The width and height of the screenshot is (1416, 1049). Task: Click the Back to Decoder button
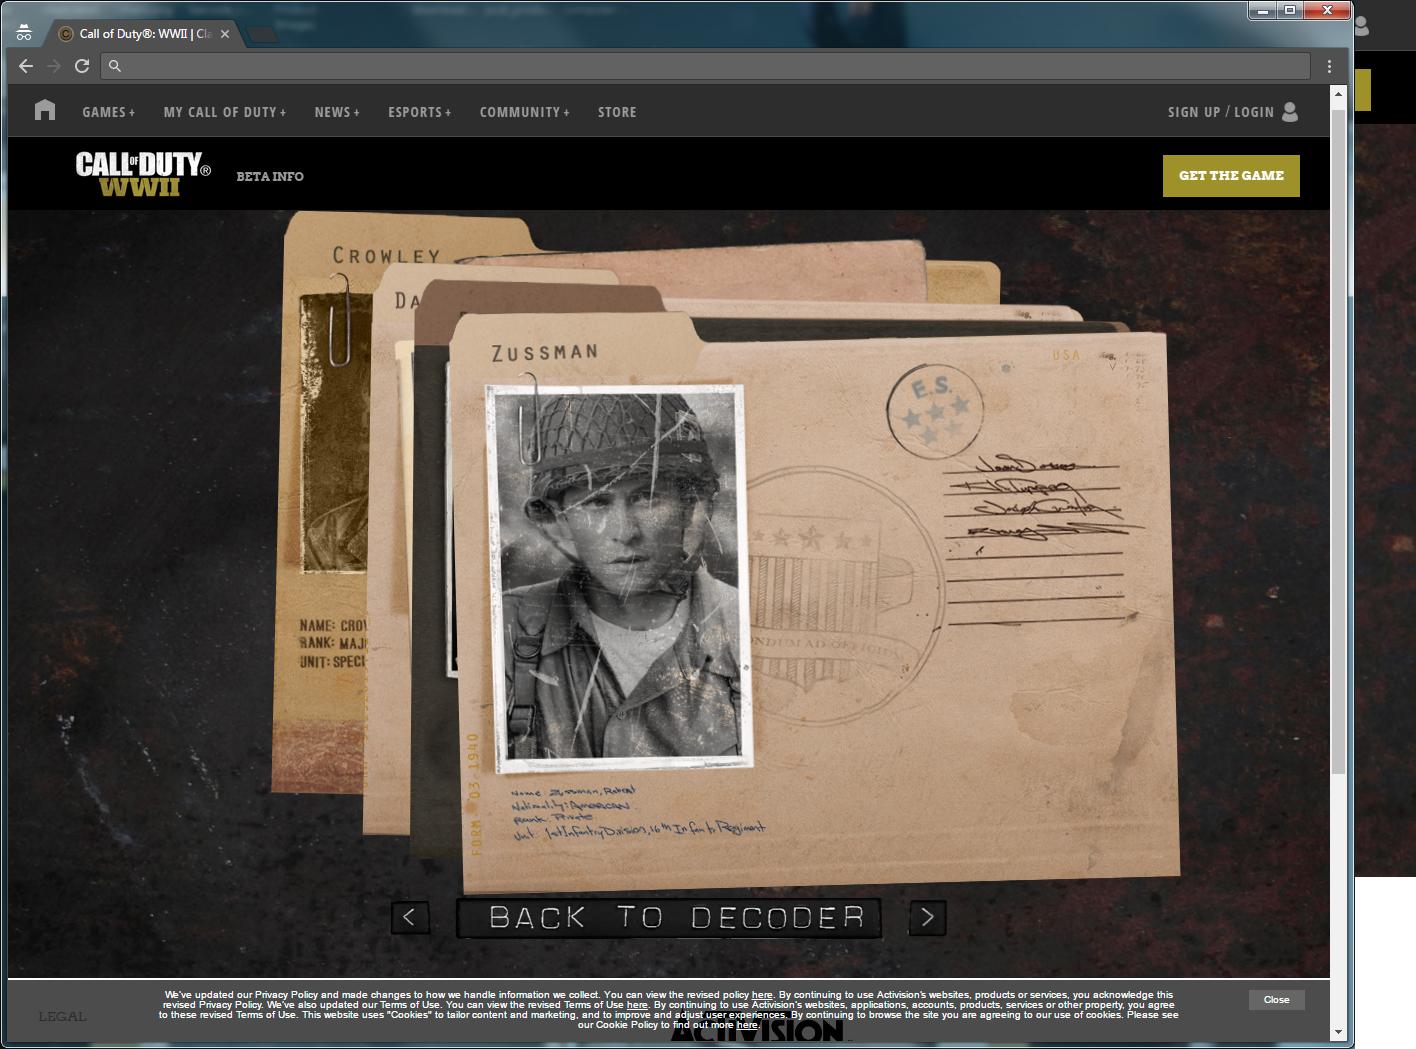669,918
